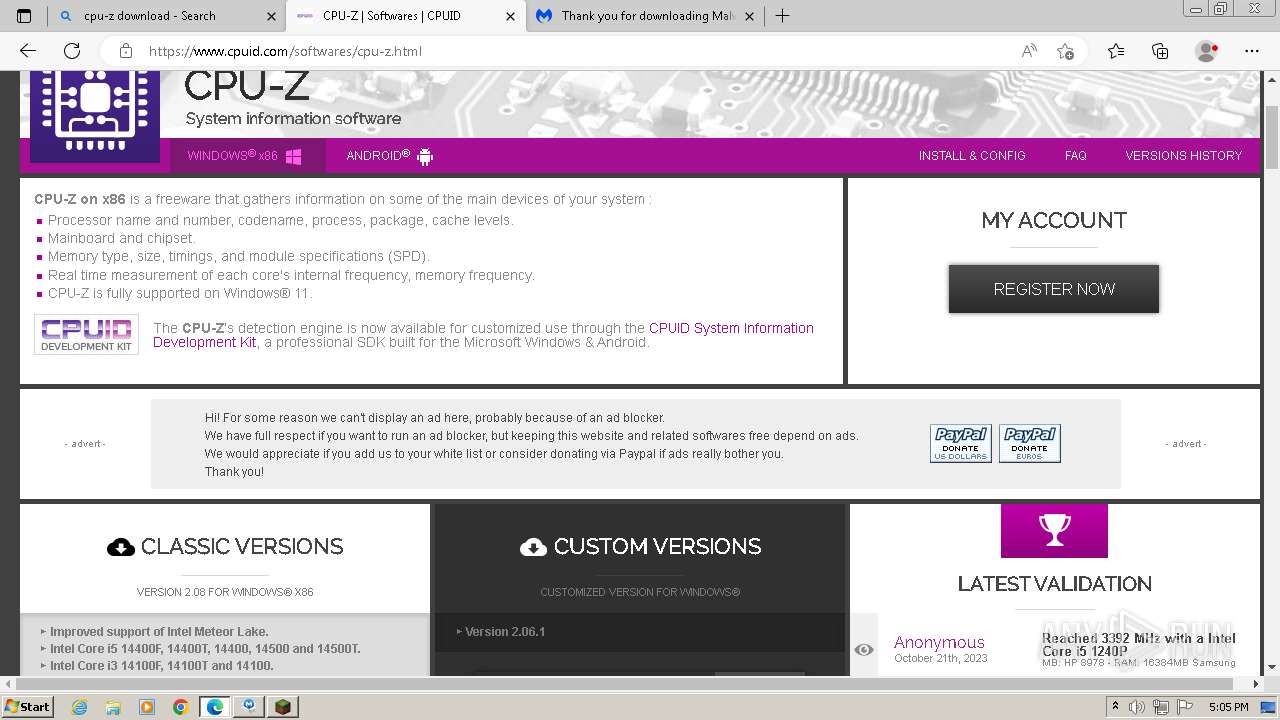This screenshot has width=1280, height=720.
Task: Open File Explorer from the taskbar
Action: coord(113,707)
